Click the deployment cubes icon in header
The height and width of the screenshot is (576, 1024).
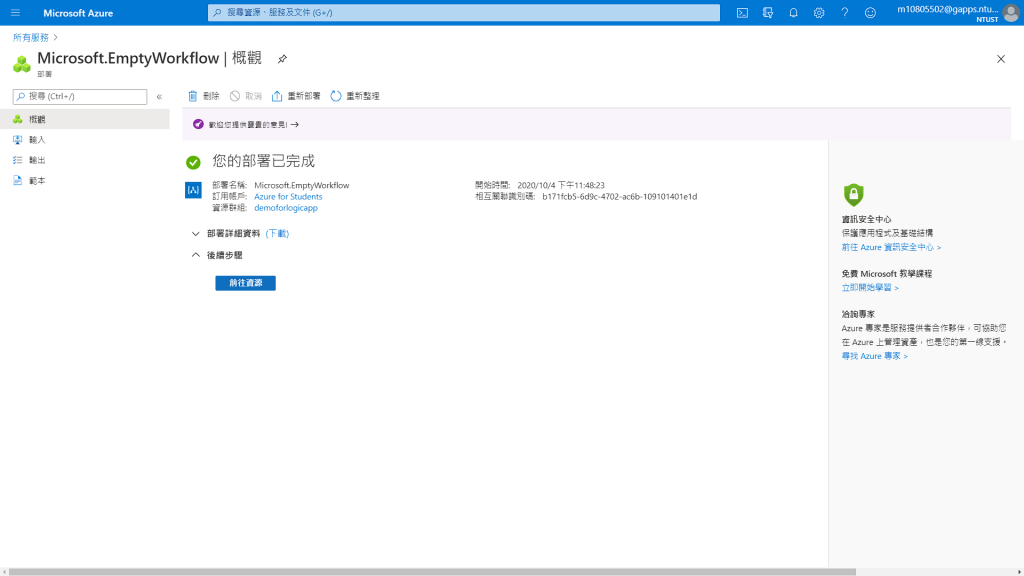point(22,64)
